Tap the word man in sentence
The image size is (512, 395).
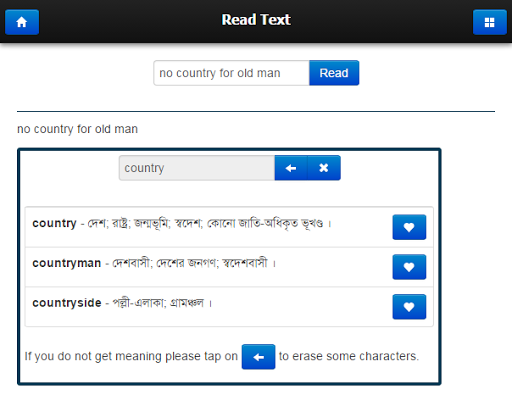126,129
